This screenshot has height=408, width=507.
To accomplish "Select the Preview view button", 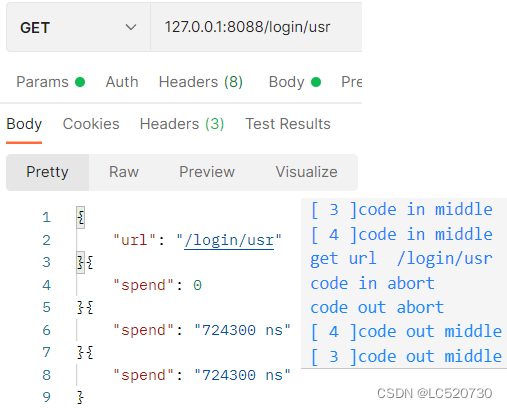I will point(207,172).
